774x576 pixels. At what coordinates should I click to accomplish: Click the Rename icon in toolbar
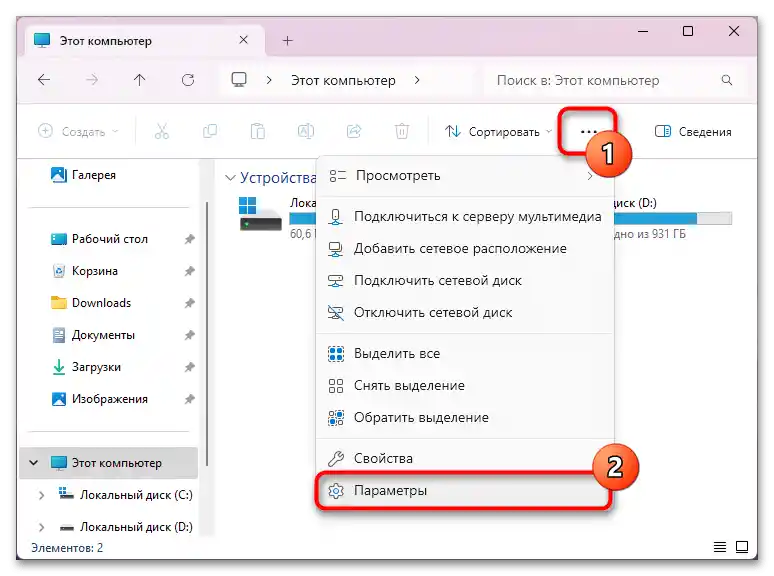306,131
